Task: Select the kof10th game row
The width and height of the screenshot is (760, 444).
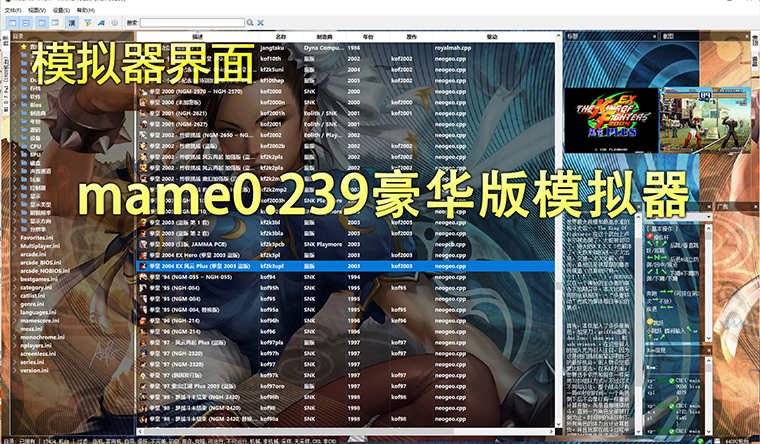Action: click(346, 59)
